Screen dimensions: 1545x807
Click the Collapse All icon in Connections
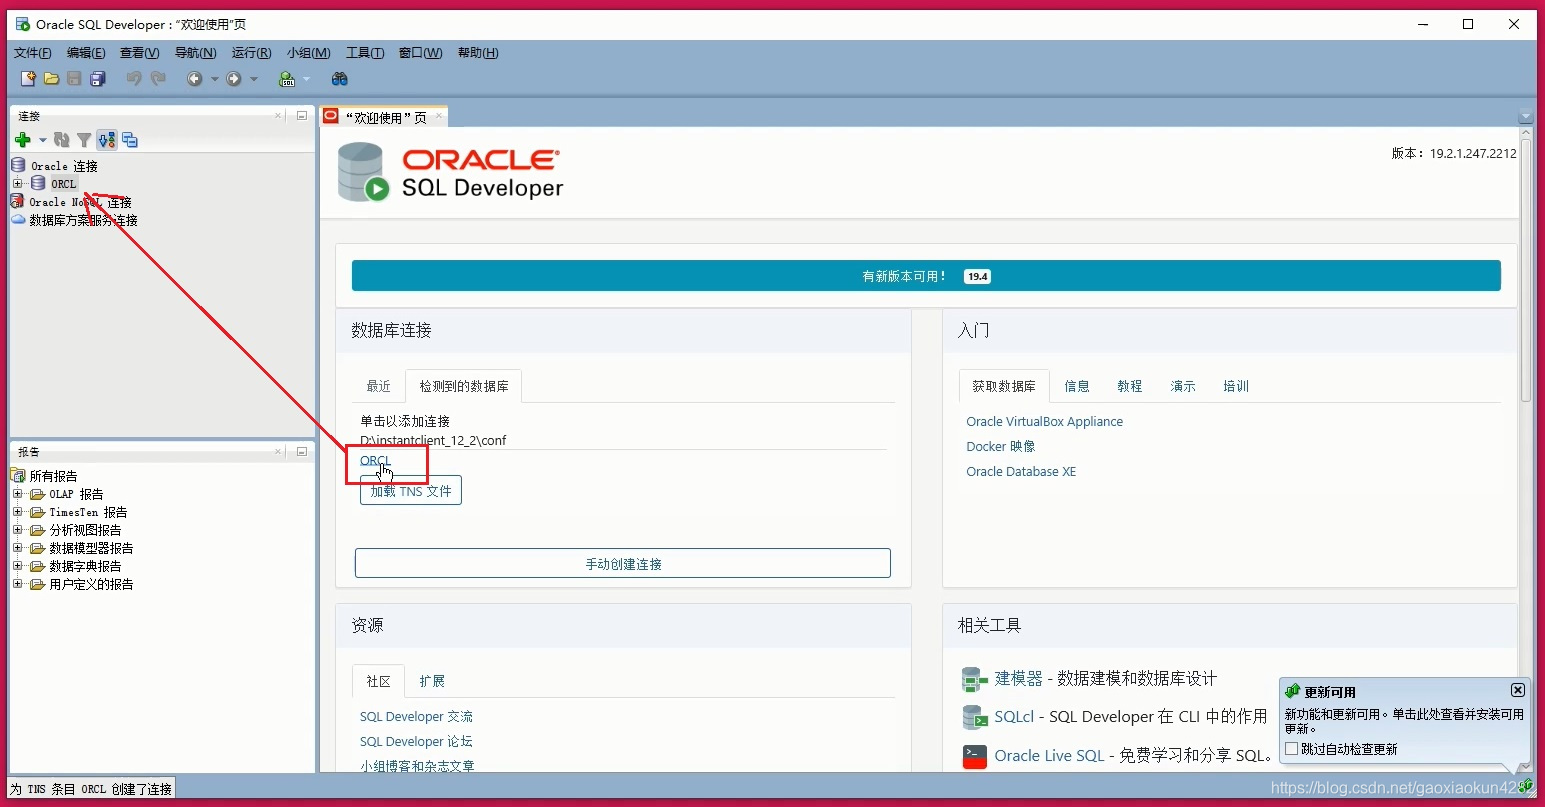point(130,140)
